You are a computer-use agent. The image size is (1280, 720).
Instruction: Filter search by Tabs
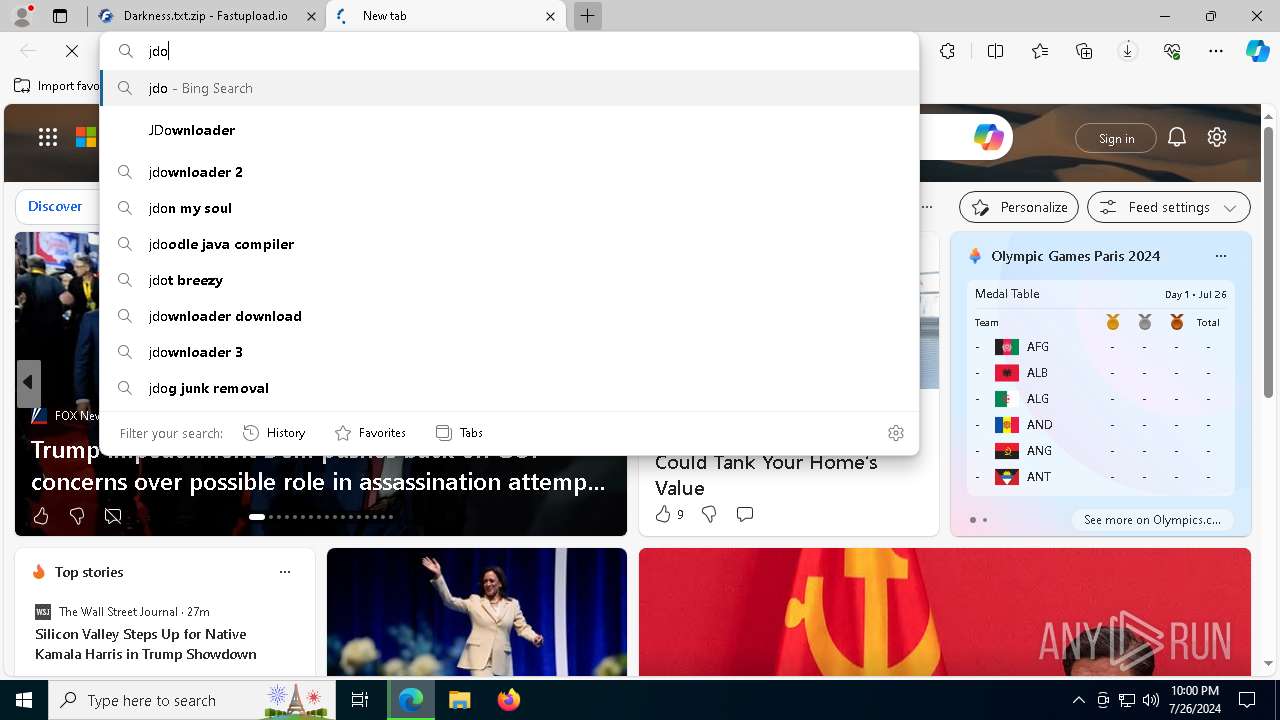click(459, 433)
